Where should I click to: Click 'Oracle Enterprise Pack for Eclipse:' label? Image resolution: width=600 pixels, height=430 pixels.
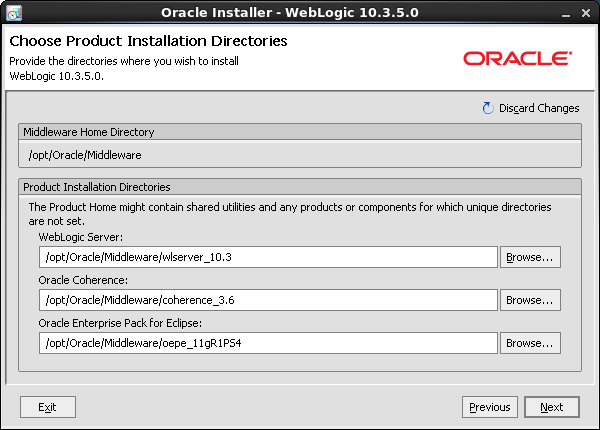pos(120,323)
